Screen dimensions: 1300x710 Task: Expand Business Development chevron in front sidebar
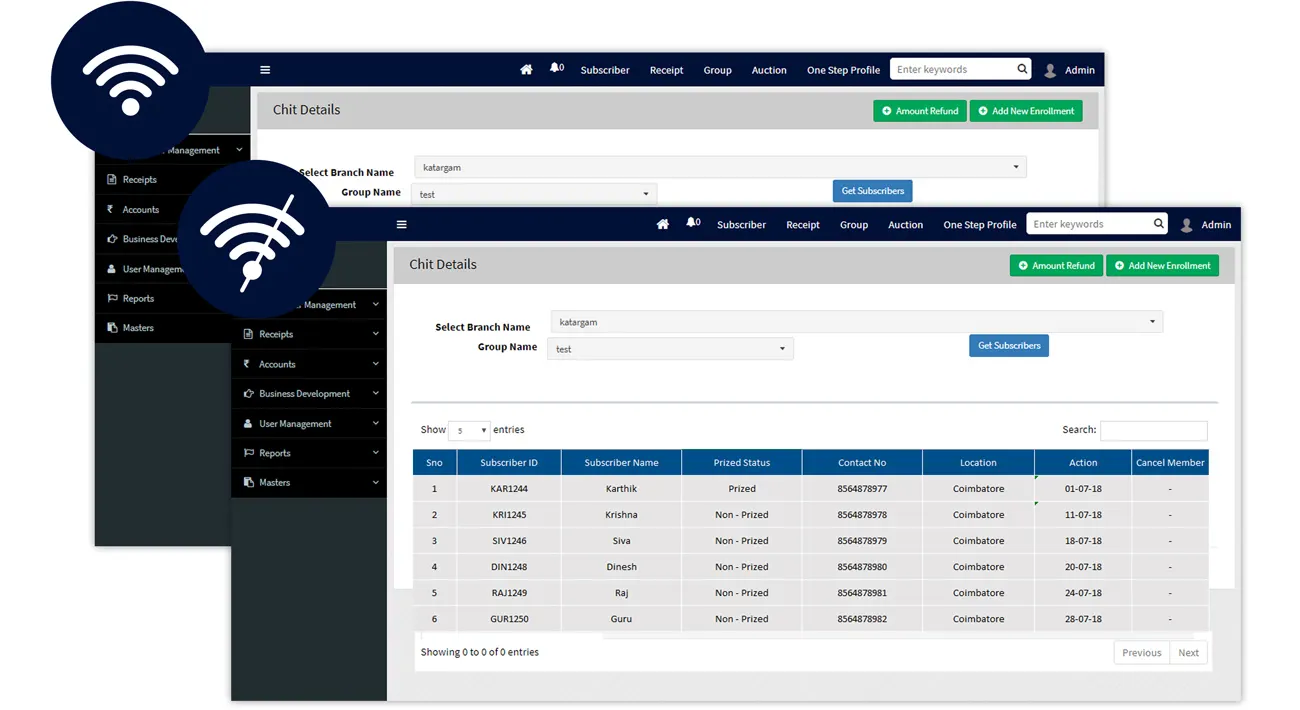click(376, 393)
